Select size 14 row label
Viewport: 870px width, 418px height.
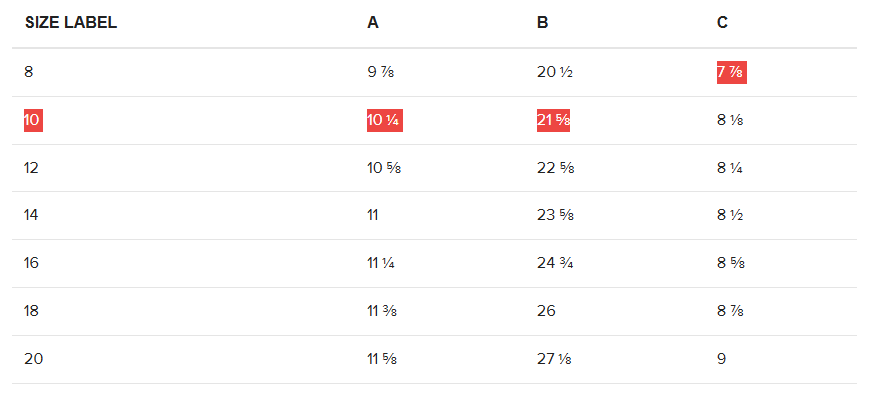click(x=31, y=215)
